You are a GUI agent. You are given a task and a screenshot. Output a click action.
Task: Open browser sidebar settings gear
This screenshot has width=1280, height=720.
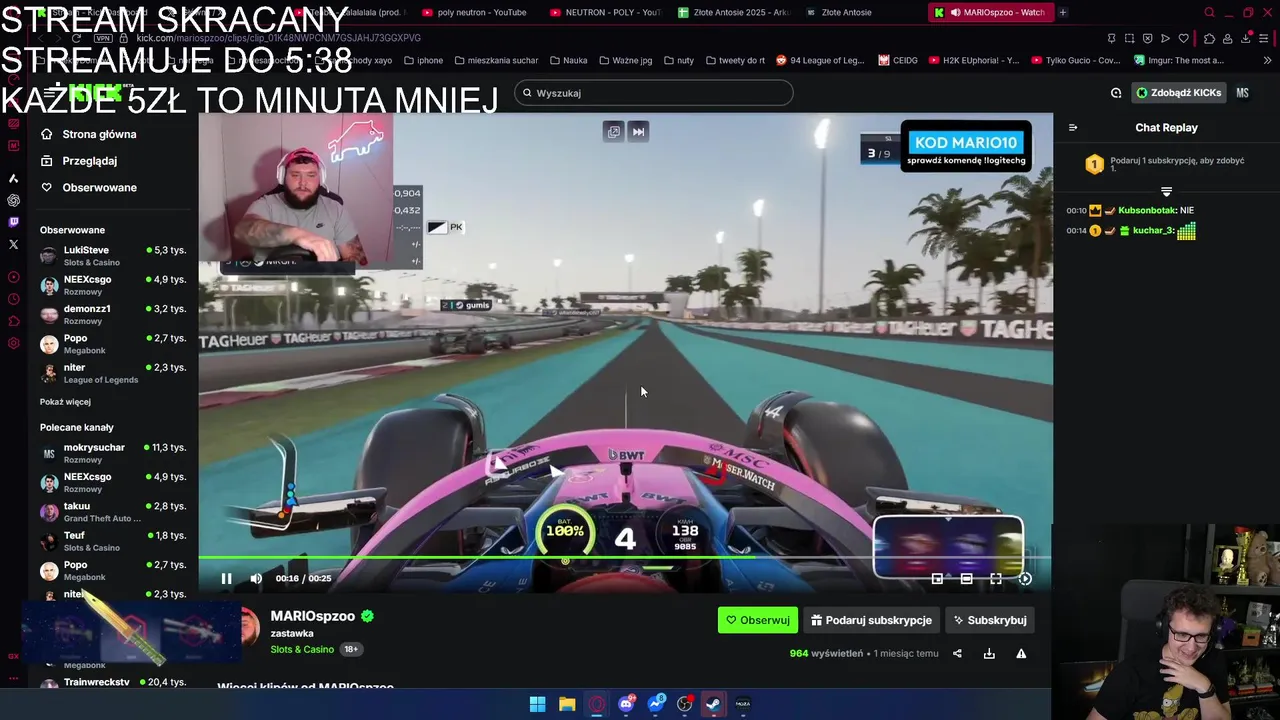pyautogui.click(x=13, y=343)
